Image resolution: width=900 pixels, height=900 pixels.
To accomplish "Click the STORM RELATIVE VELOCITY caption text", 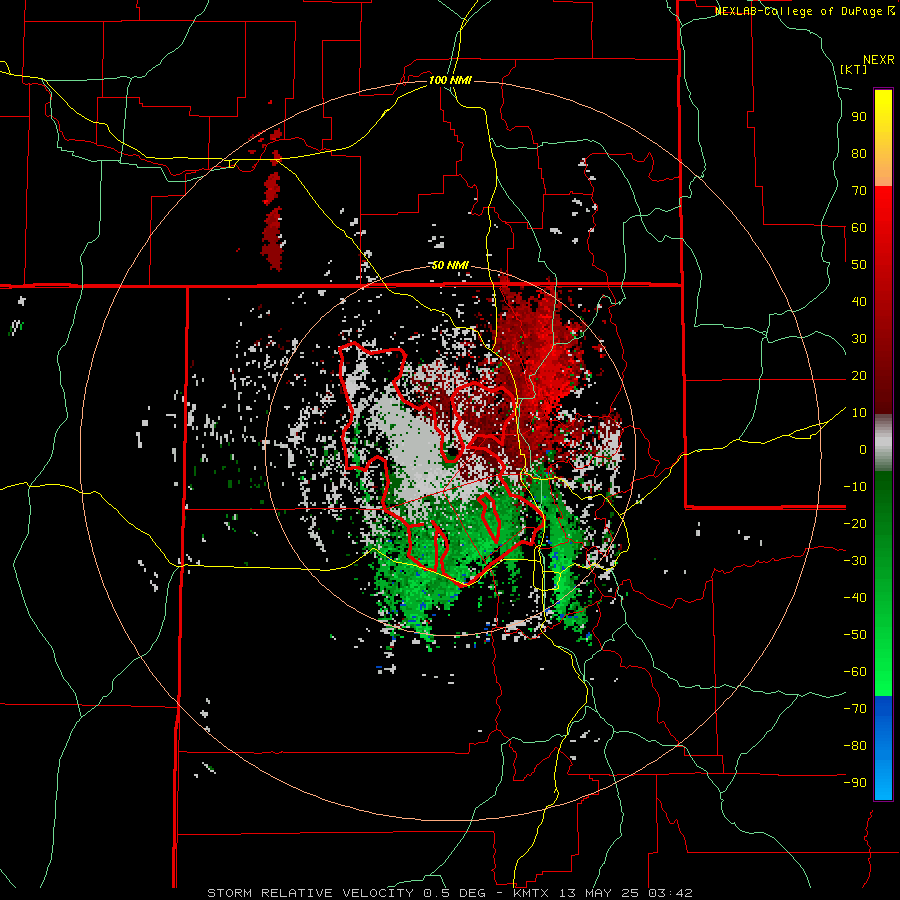I will pyautogui.click(x=310, y=893).
